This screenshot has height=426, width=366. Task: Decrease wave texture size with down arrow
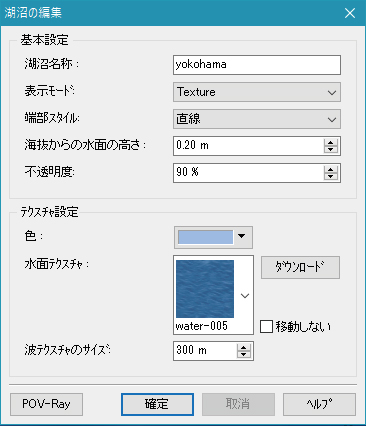(x=244, y=354)
